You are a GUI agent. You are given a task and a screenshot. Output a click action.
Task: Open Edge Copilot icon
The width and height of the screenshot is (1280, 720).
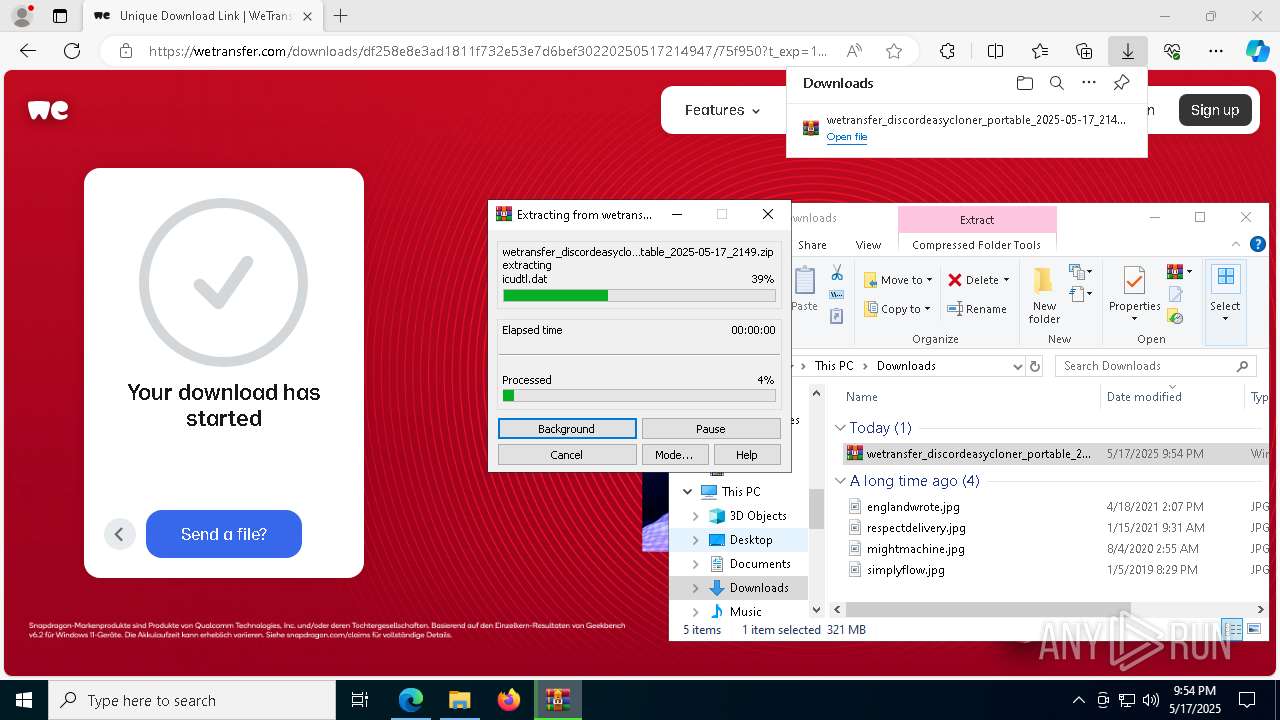tap(1257, 51)
